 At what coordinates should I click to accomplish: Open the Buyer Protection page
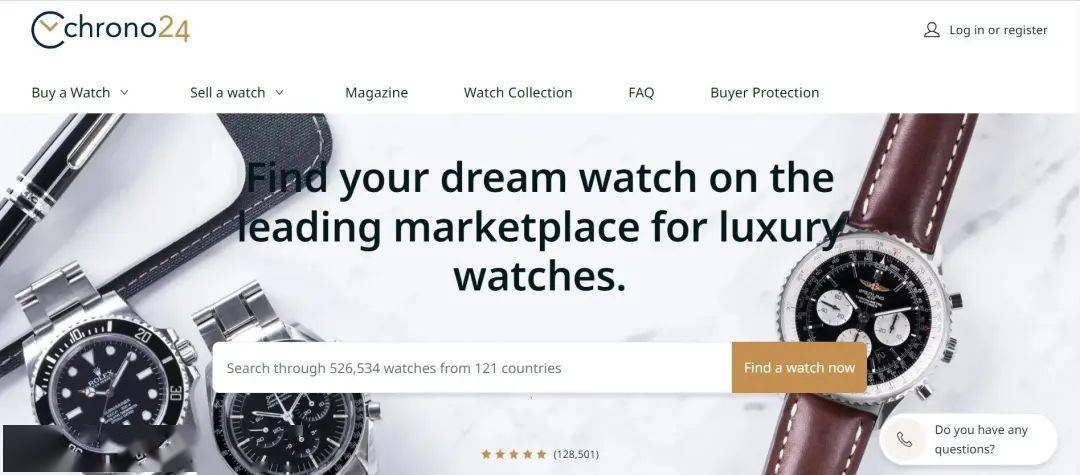tap(765, 92)
